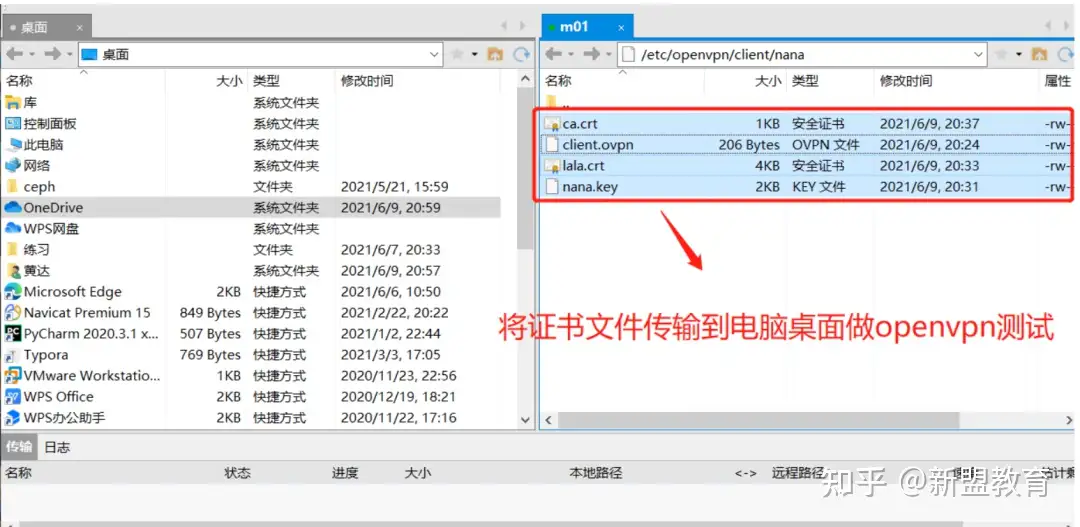Click the bookmark star in the local pane

(x=457, y=54)
